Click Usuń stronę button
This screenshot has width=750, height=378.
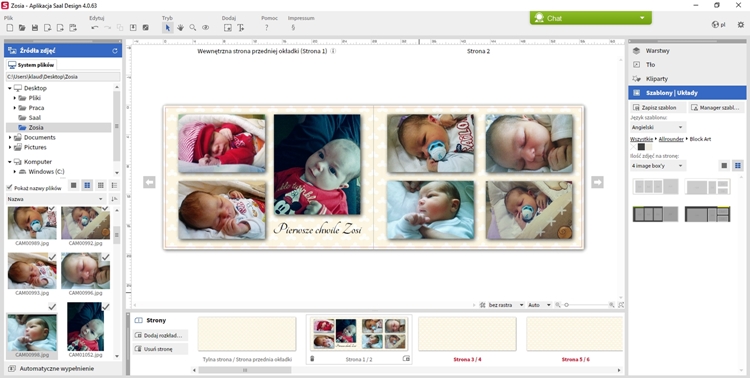161,349
